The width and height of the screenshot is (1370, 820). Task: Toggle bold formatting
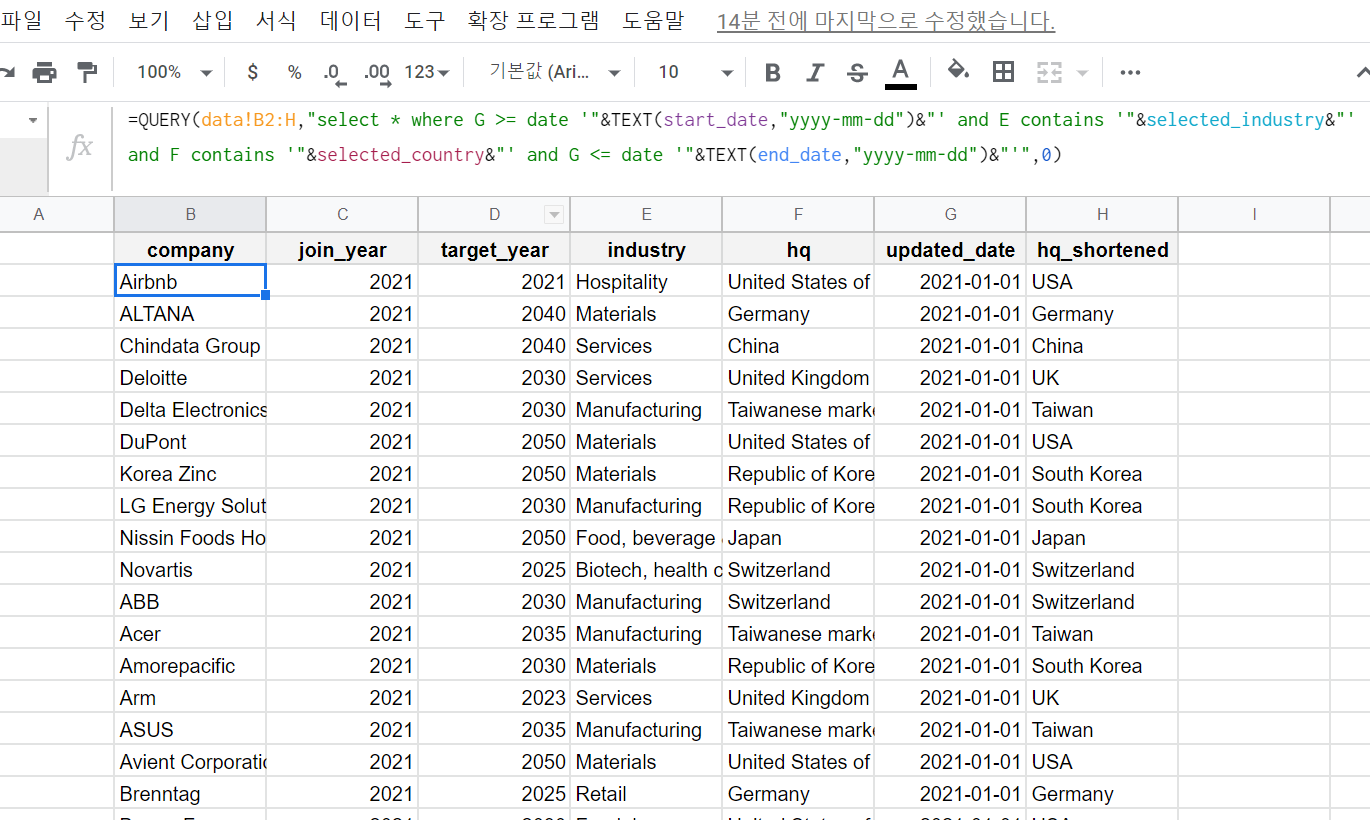click(x=772, y=72)
